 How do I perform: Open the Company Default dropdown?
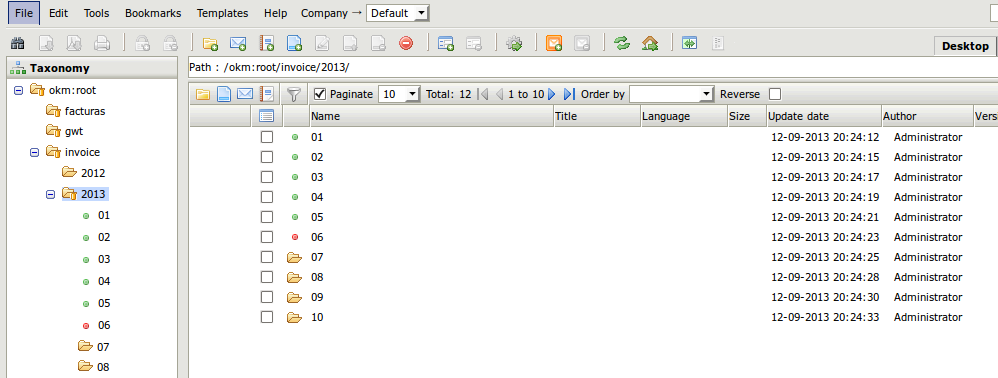[398, 13]
